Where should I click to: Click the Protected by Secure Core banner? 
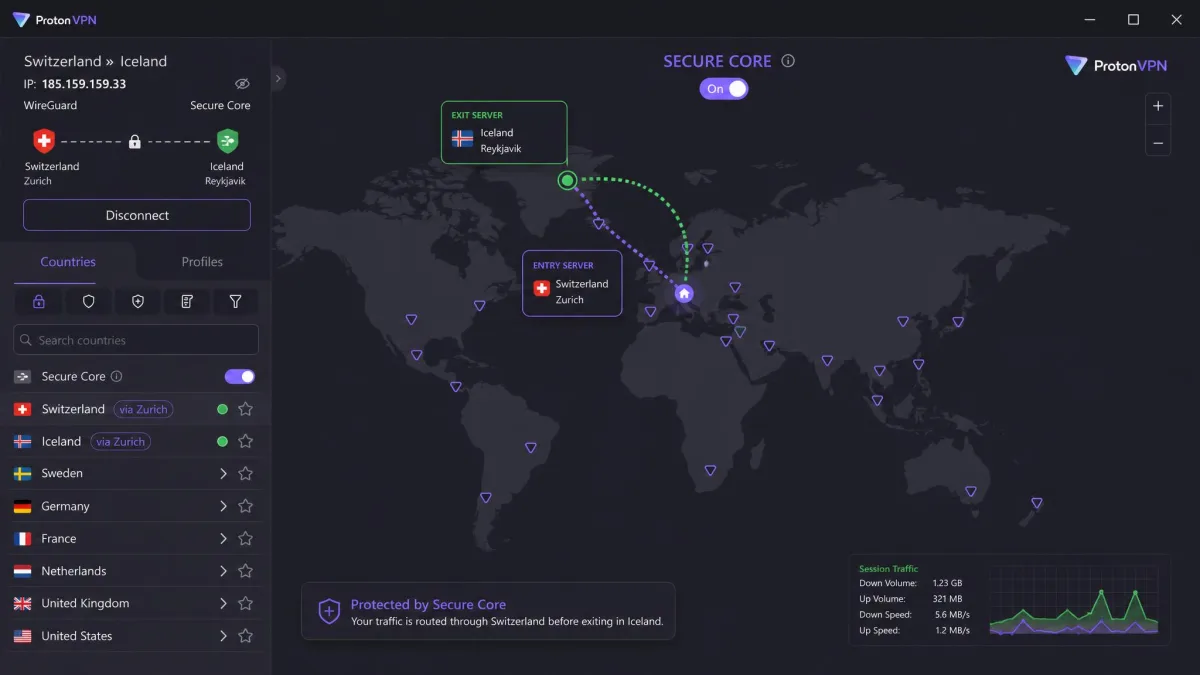(x=488, y=612)
